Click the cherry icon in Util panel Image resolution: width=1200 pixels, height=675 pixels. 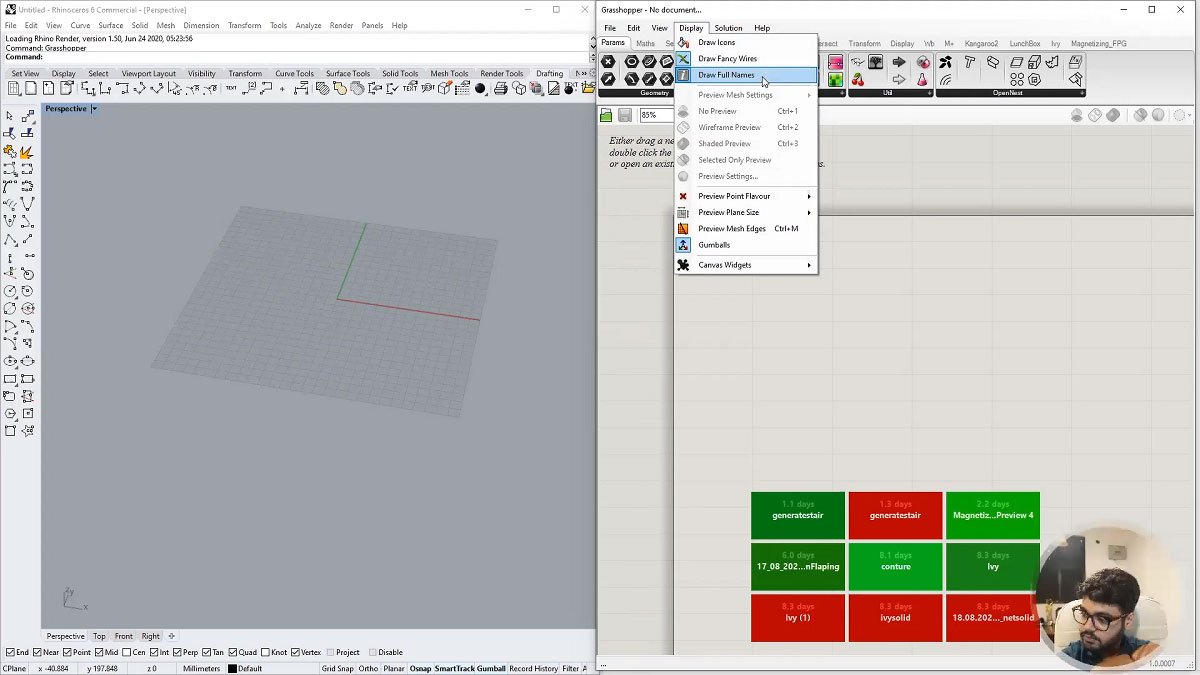pyautogui.click(x=858, y=80)
